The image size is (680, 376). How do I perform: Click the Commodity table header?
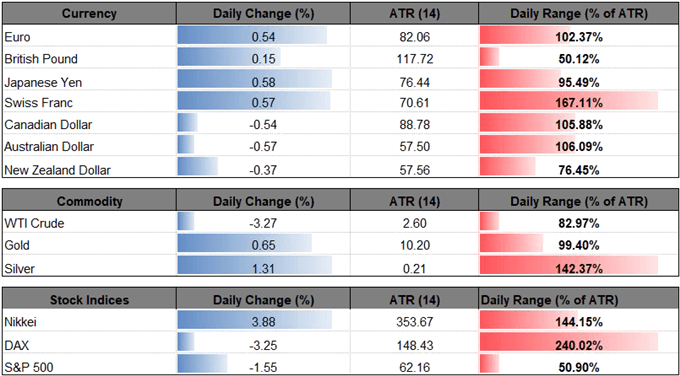click(x=89, y=201)
